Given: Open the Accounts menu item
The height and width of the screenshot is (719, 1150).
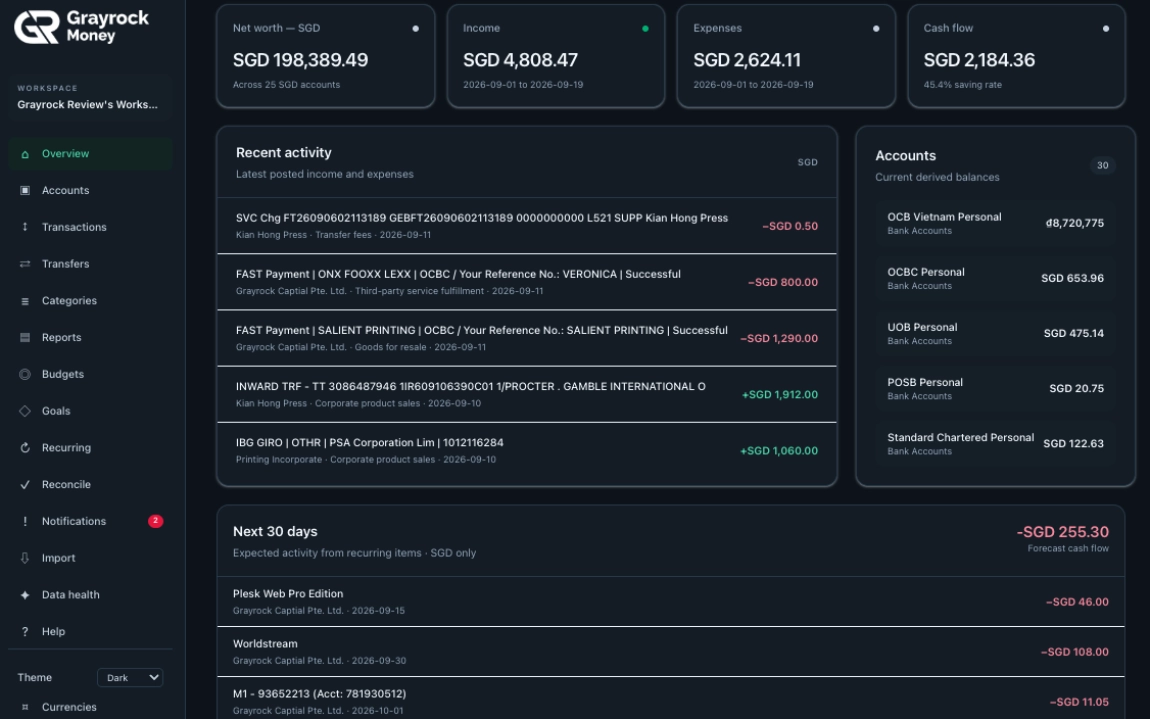Looking at the screenshot, I should coord(90,191).
